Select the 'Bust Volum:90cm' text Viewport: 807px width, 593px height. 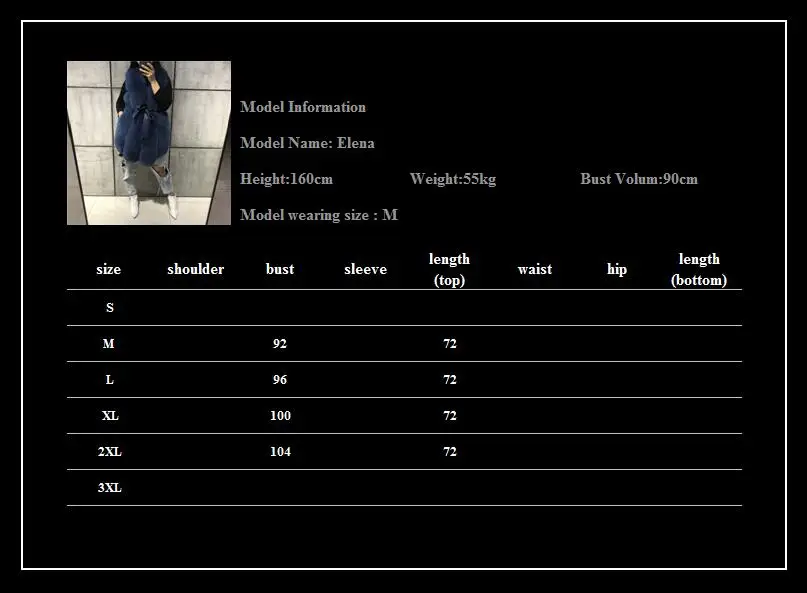[x=639, y=179]
